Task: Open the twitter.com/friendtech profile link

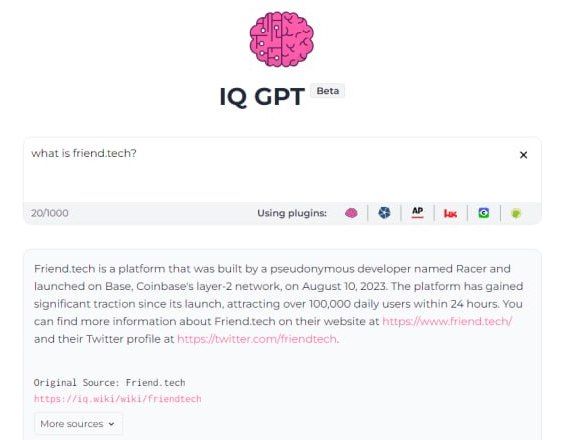Action: (x=257, y=339)
